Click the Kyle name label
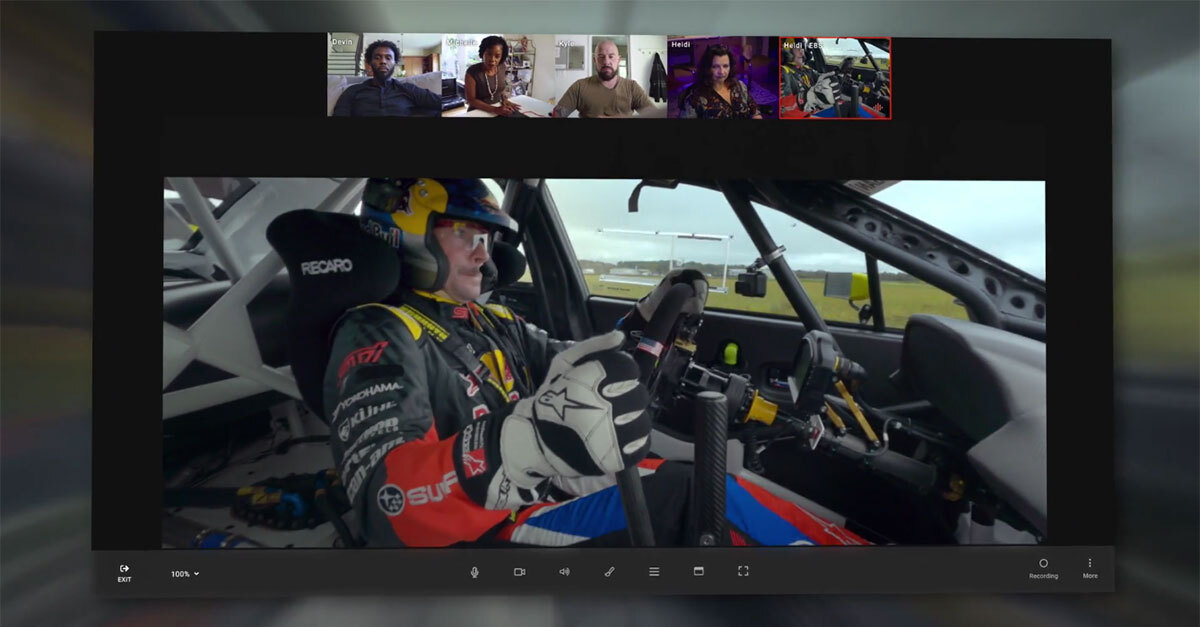 tap(567, 44)
